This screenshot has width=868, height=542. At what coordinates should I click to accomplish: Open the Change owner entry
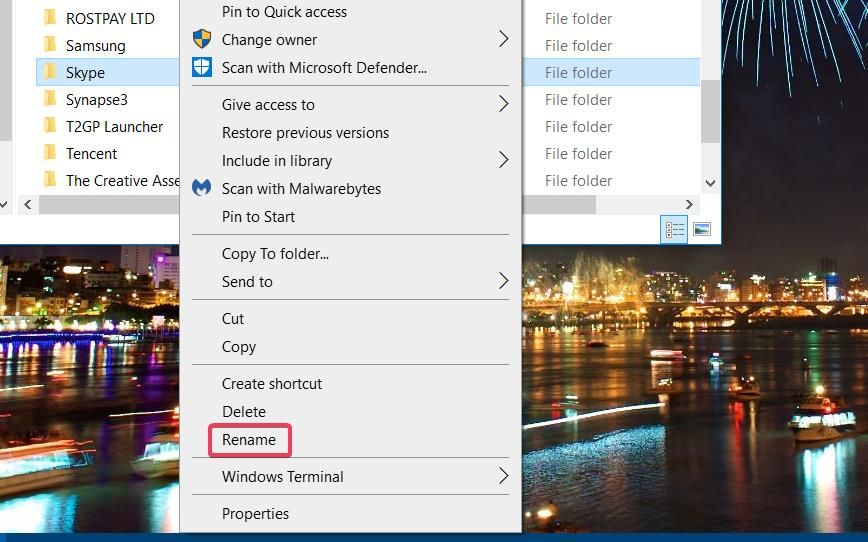269,40
